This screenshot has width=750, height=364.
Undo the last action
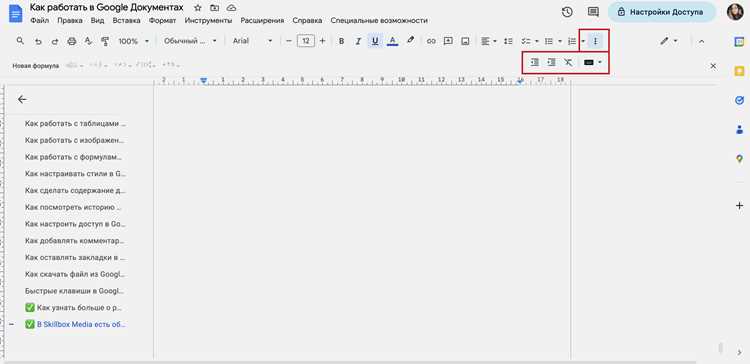tap(38, 42)
